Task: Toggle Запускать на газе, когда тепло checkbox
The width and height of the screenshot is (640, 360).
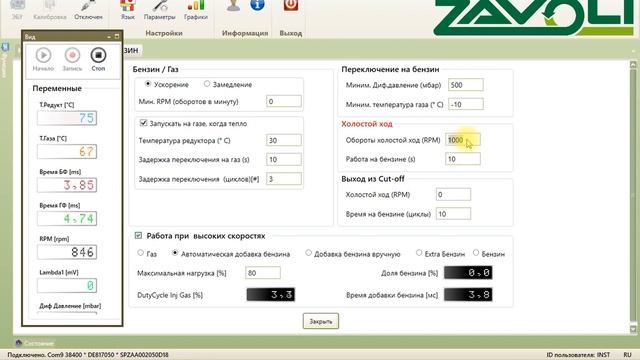Action: pos(143,122)
